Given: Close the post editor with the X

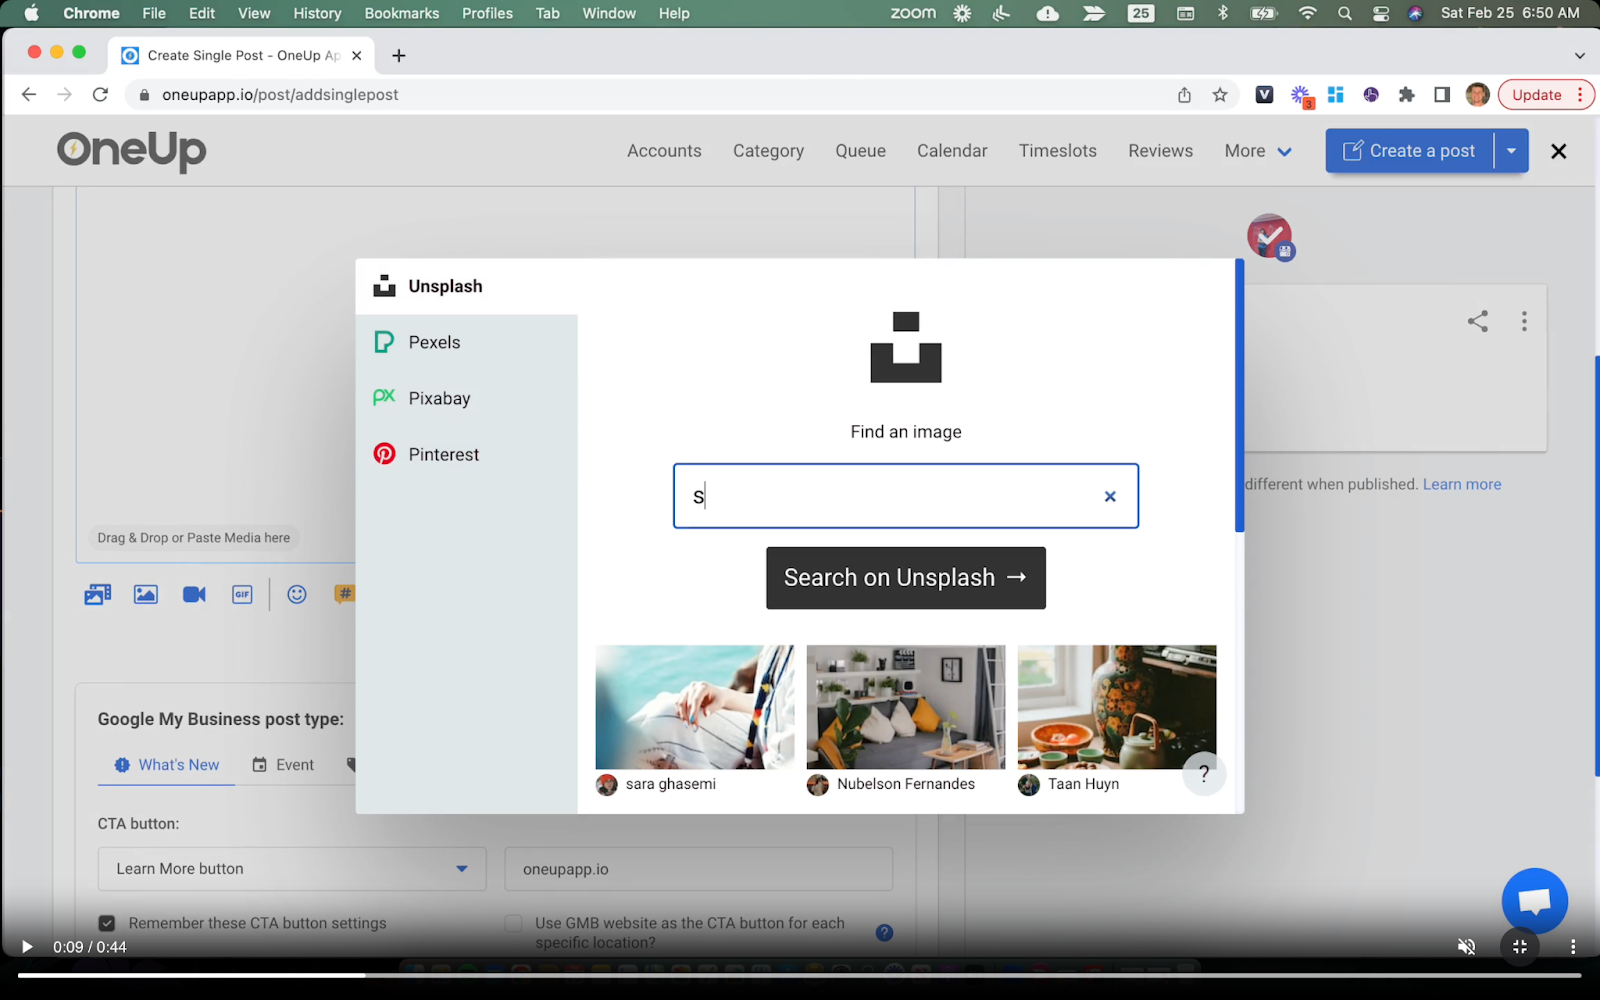Looking at the screenshot, I should (x=1558, y=151).
